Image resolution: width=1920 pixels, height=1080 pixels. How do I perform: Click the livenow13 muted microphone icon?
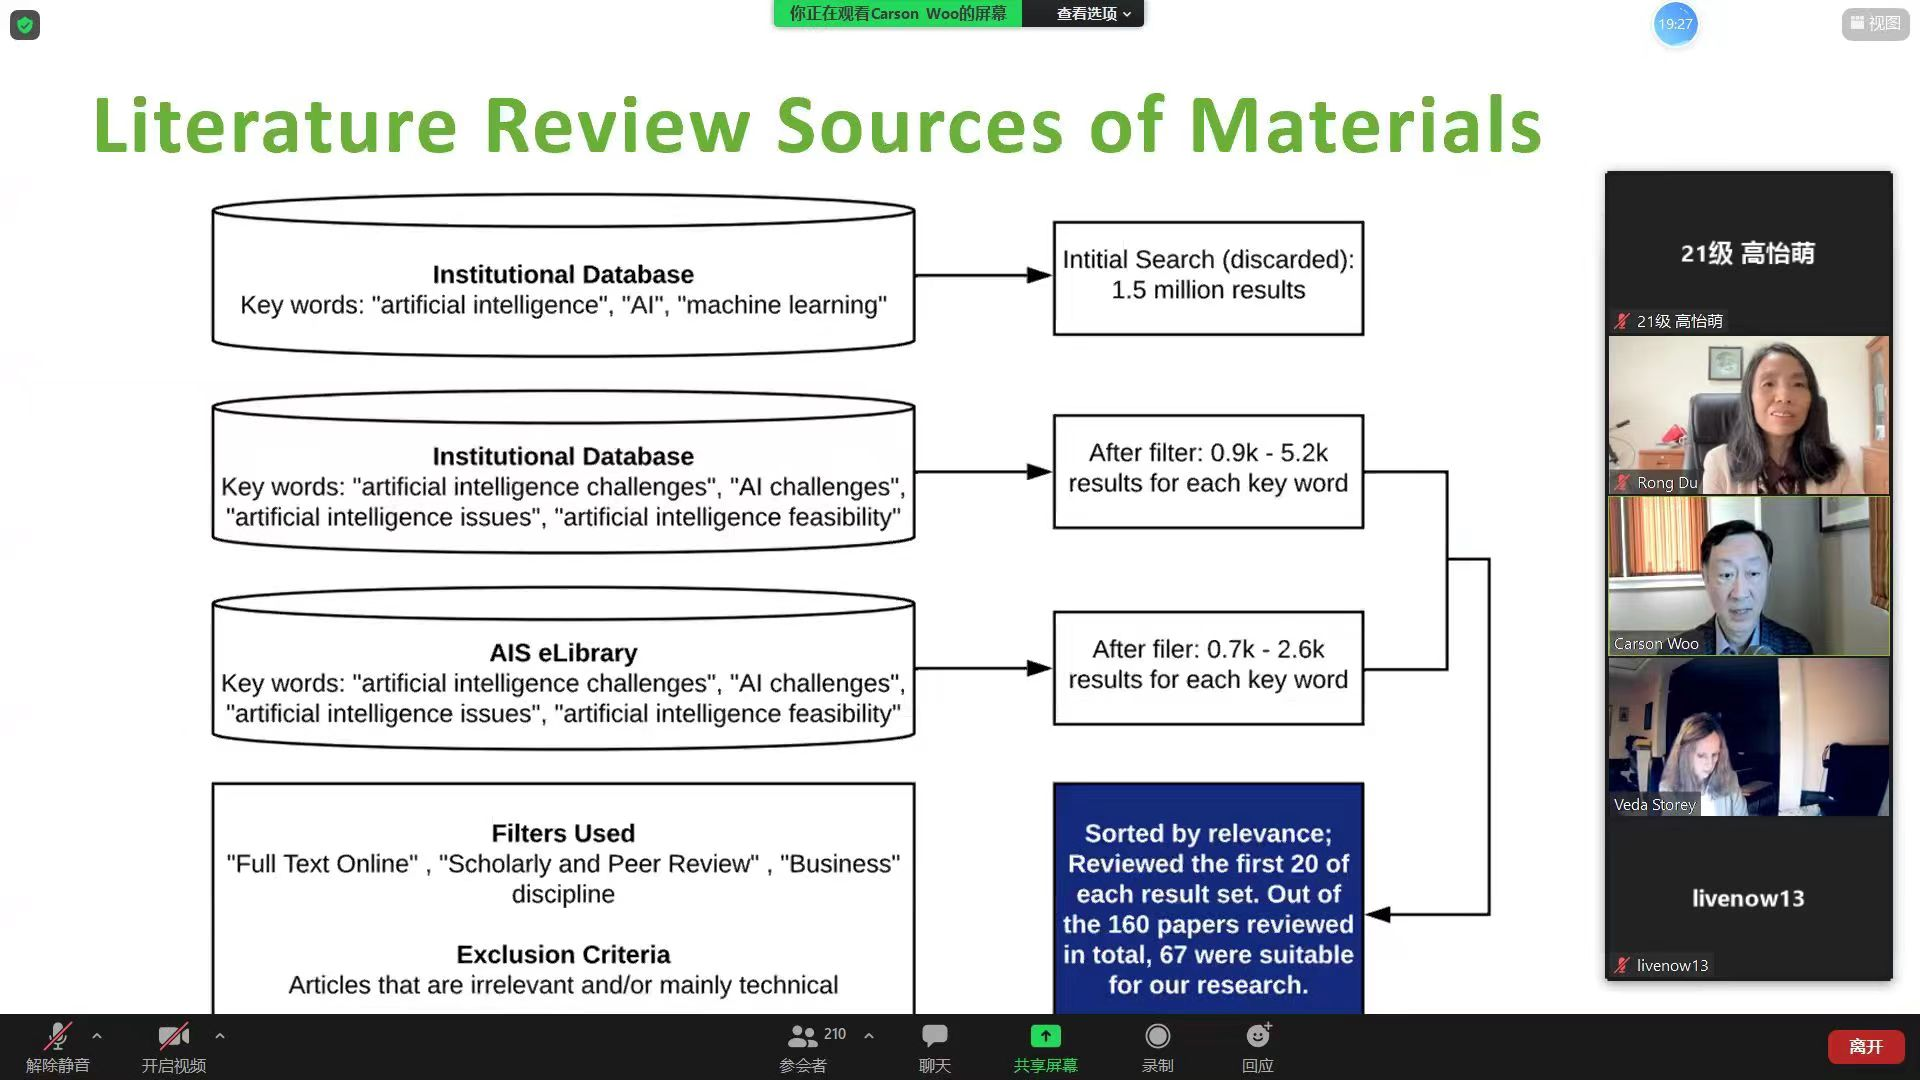[1622, 965]
